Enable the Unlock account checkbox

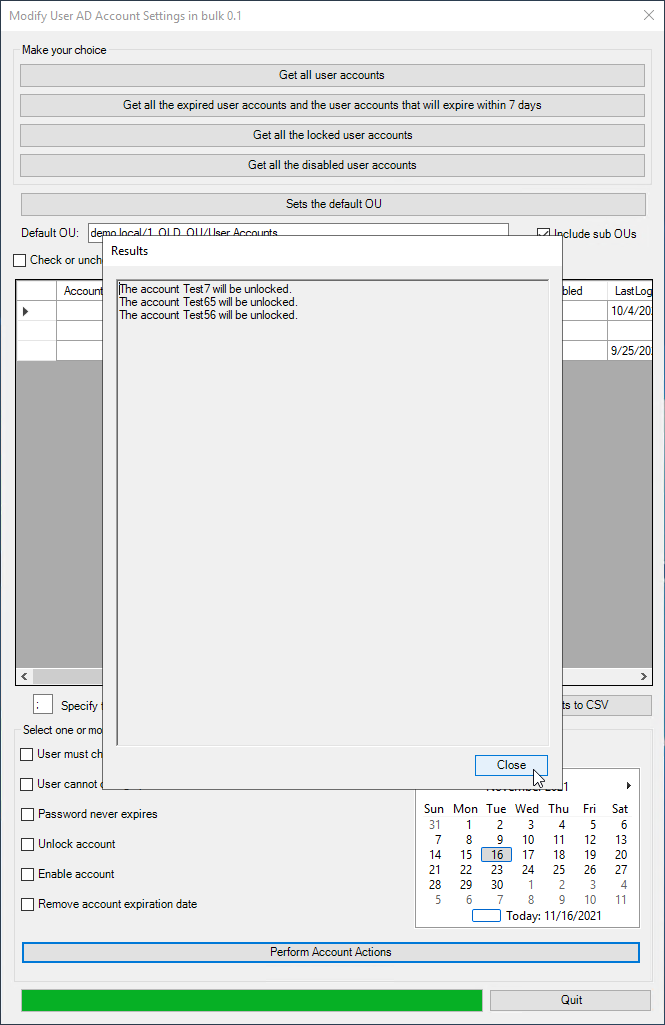(28, 844)
